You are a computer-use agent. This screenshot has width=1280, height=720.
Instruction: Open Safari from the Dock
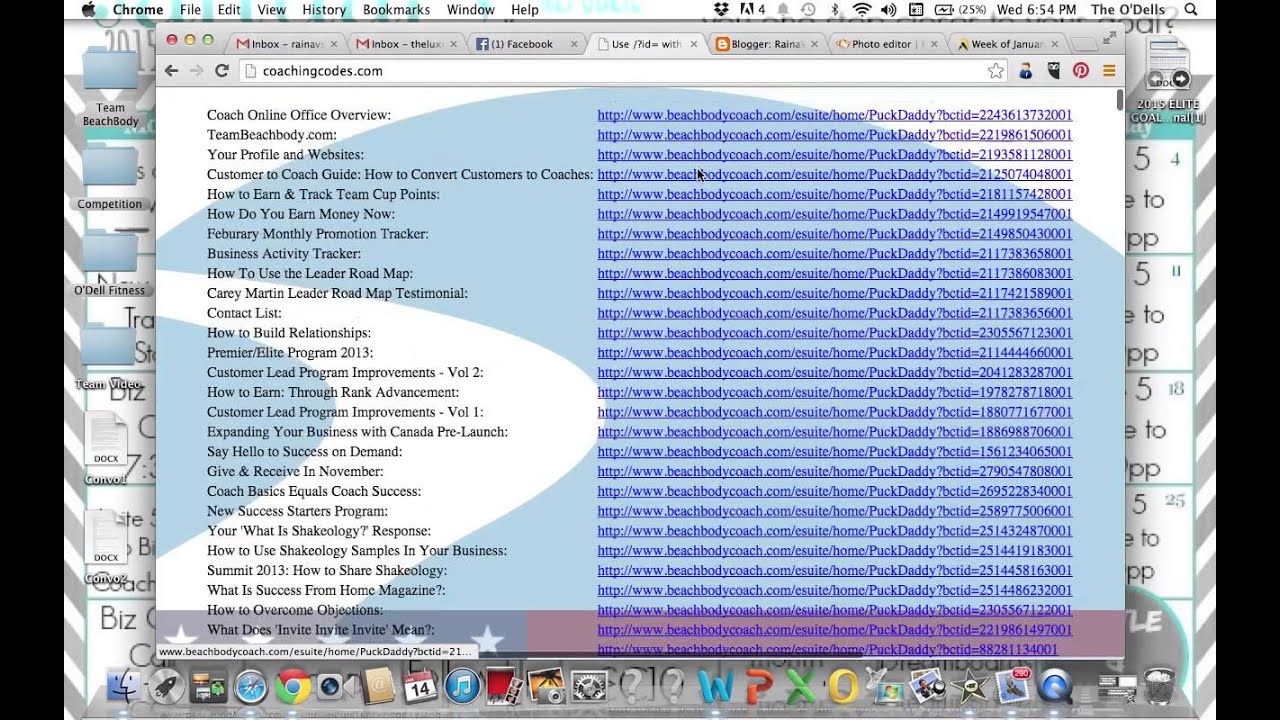[250, 686]
